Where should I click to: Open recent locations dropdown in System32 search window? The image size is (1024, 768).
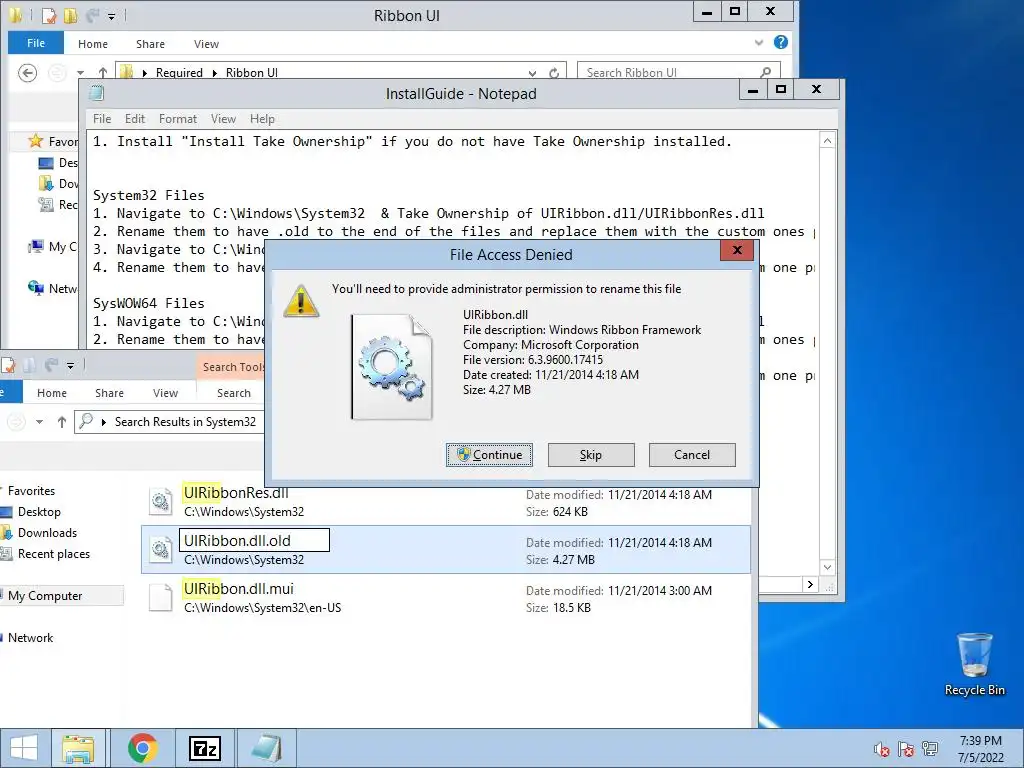point(39,422)
